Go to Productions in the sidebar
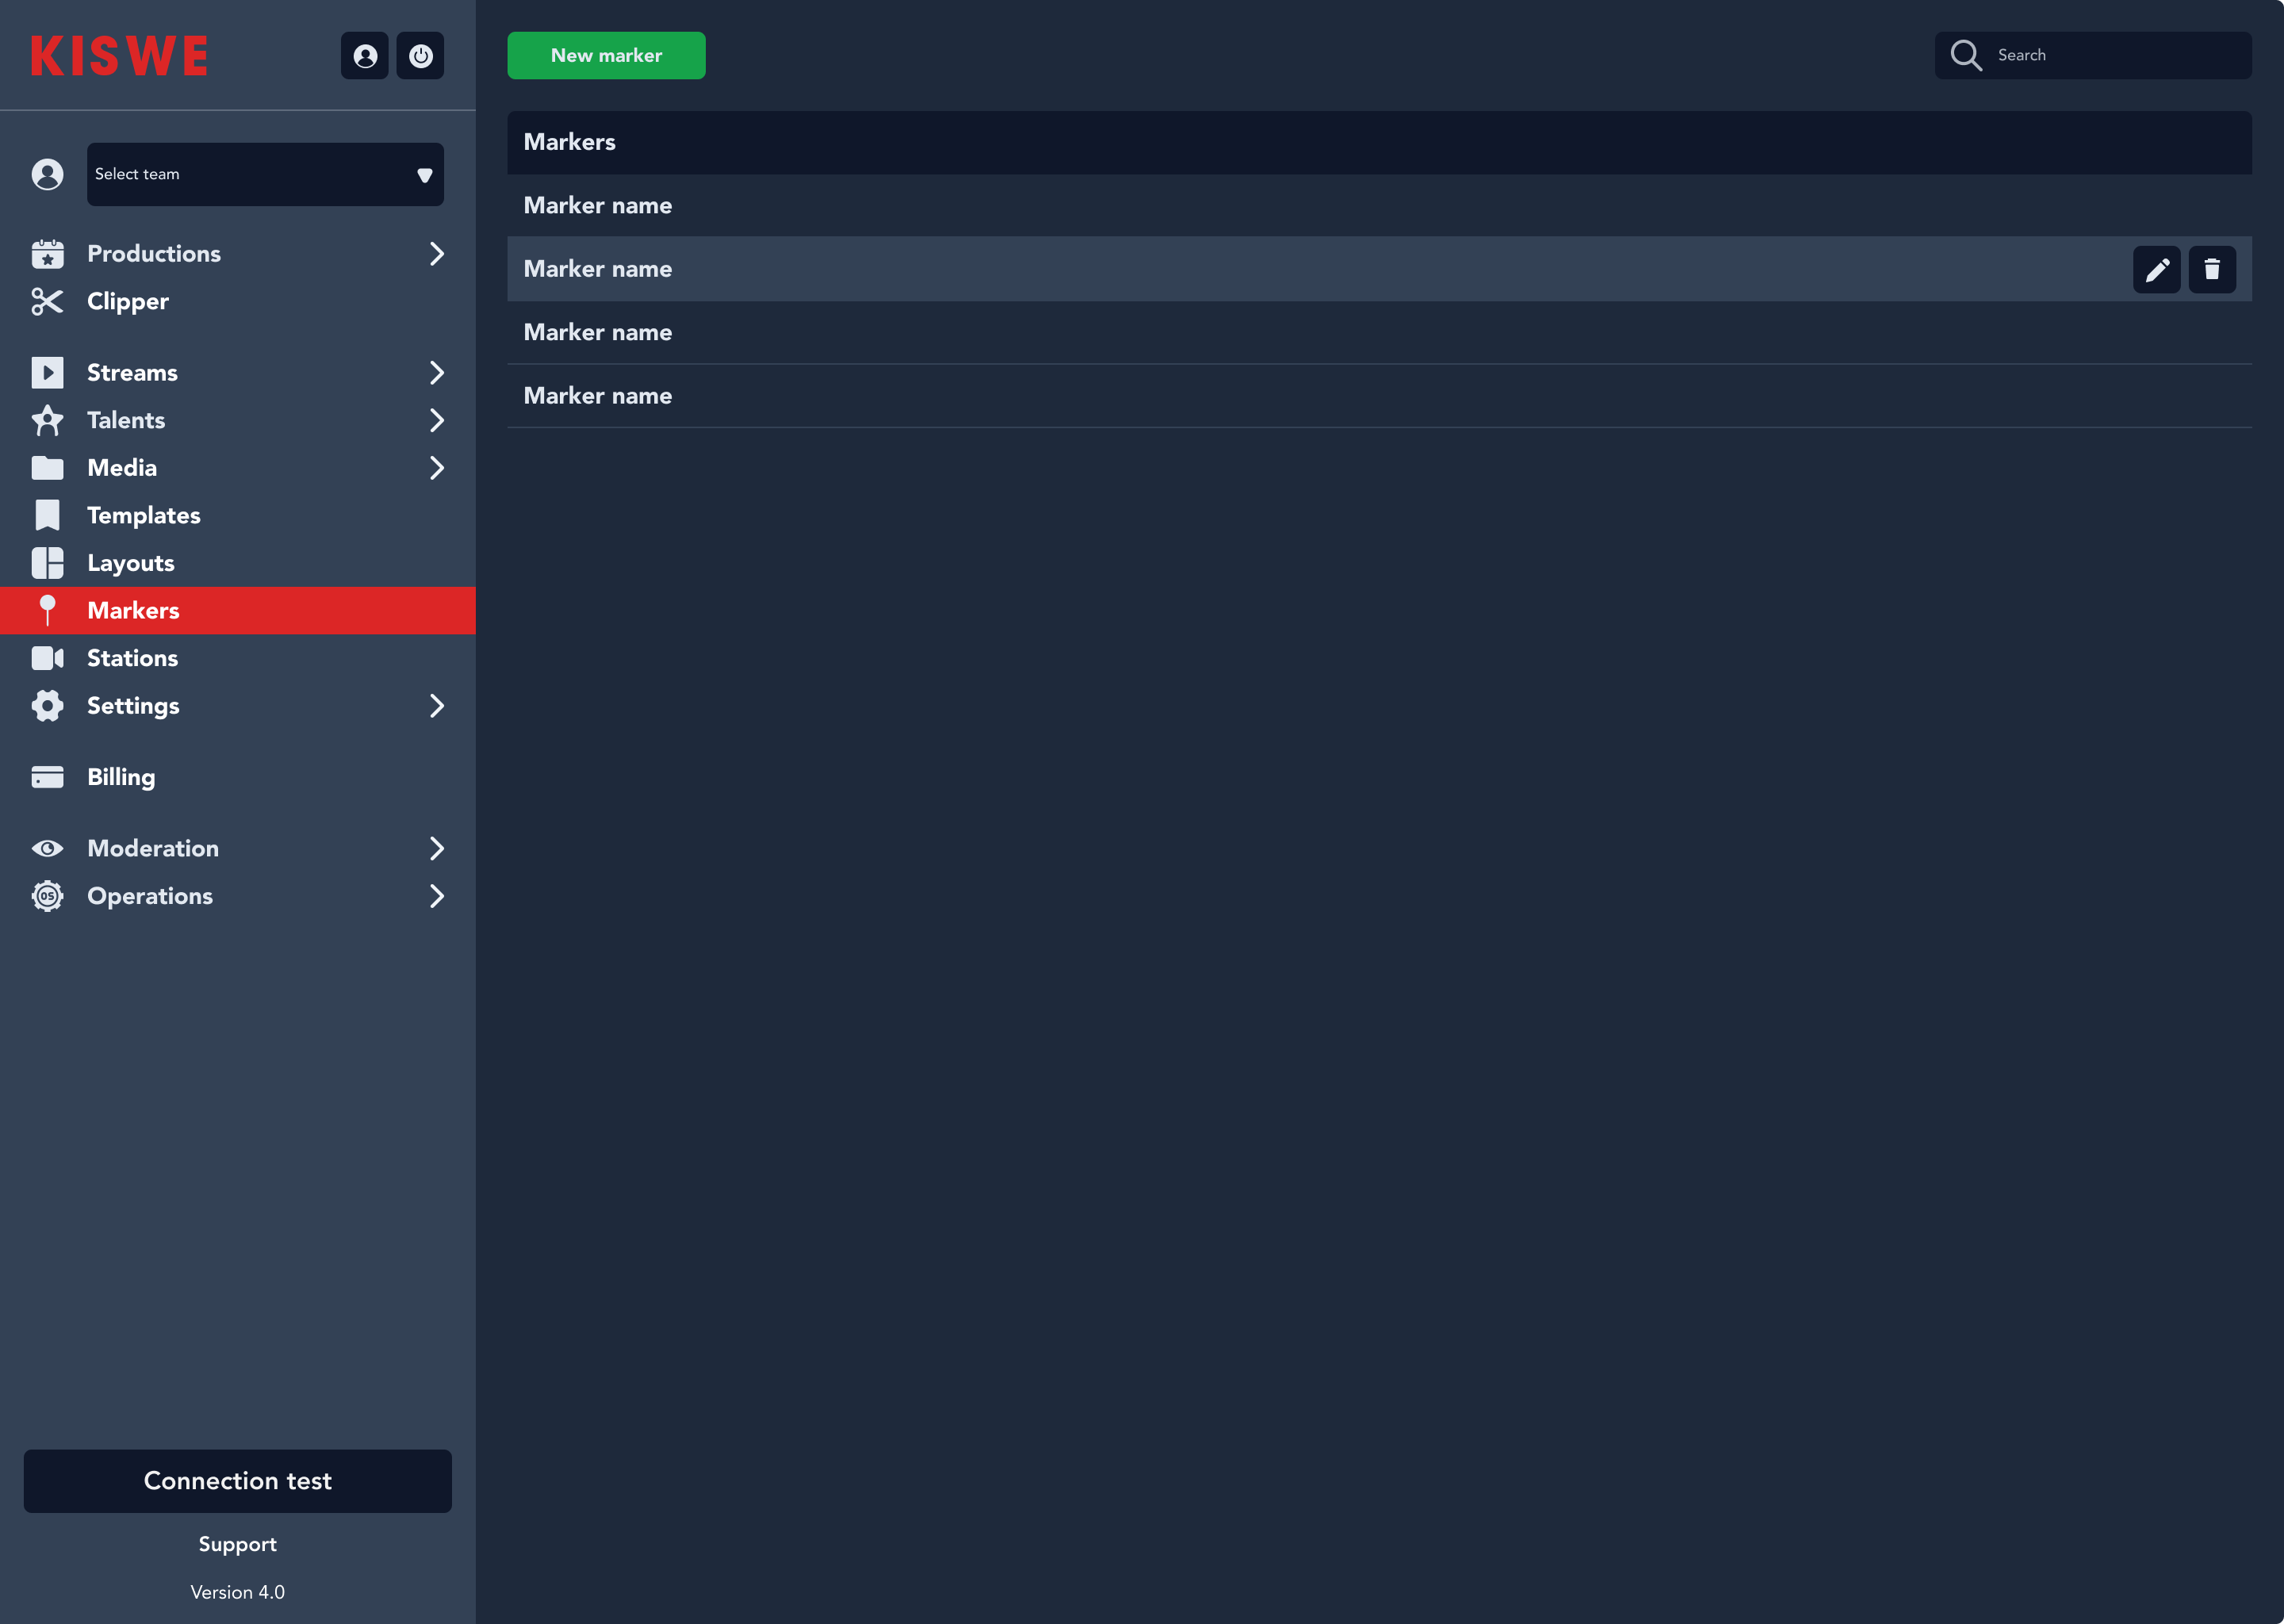 (x=154, y=254)
